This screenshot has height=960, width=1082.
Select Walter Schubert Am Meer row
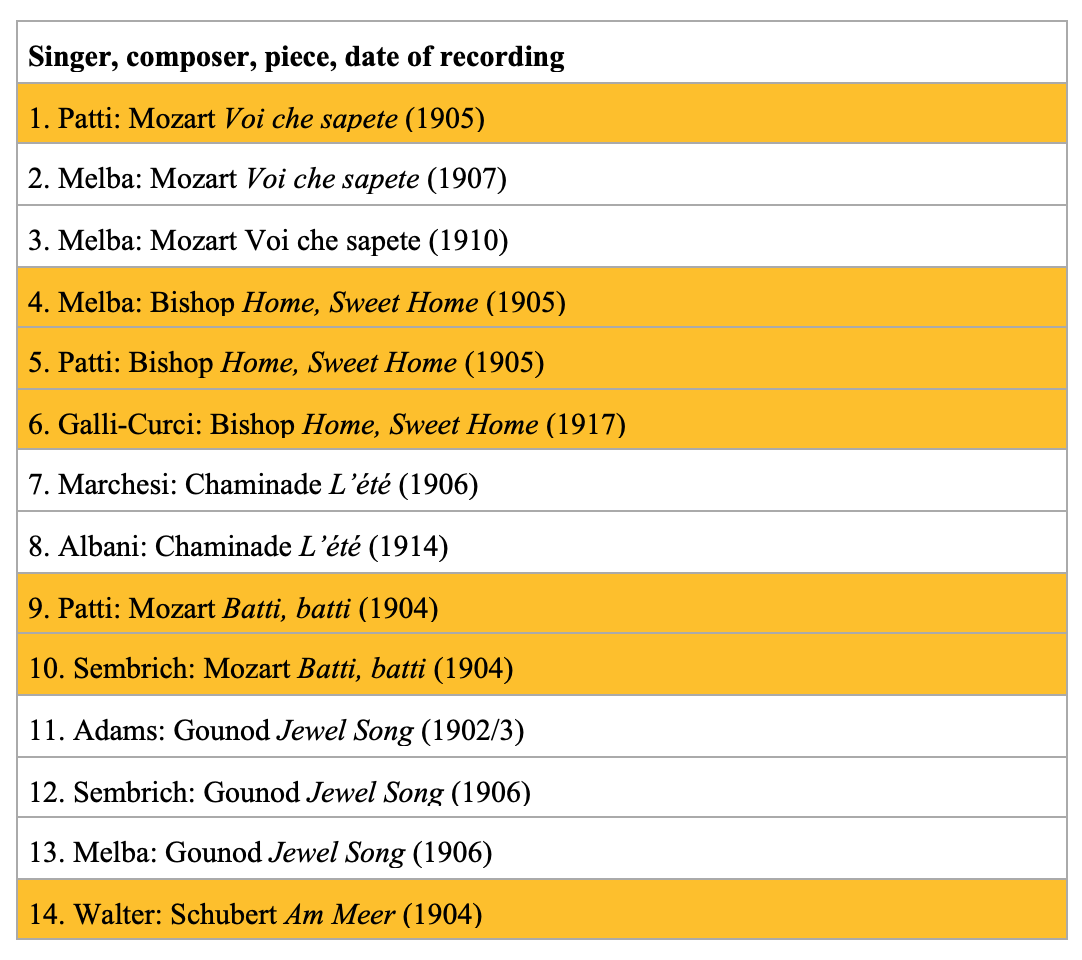pos(255,914)
